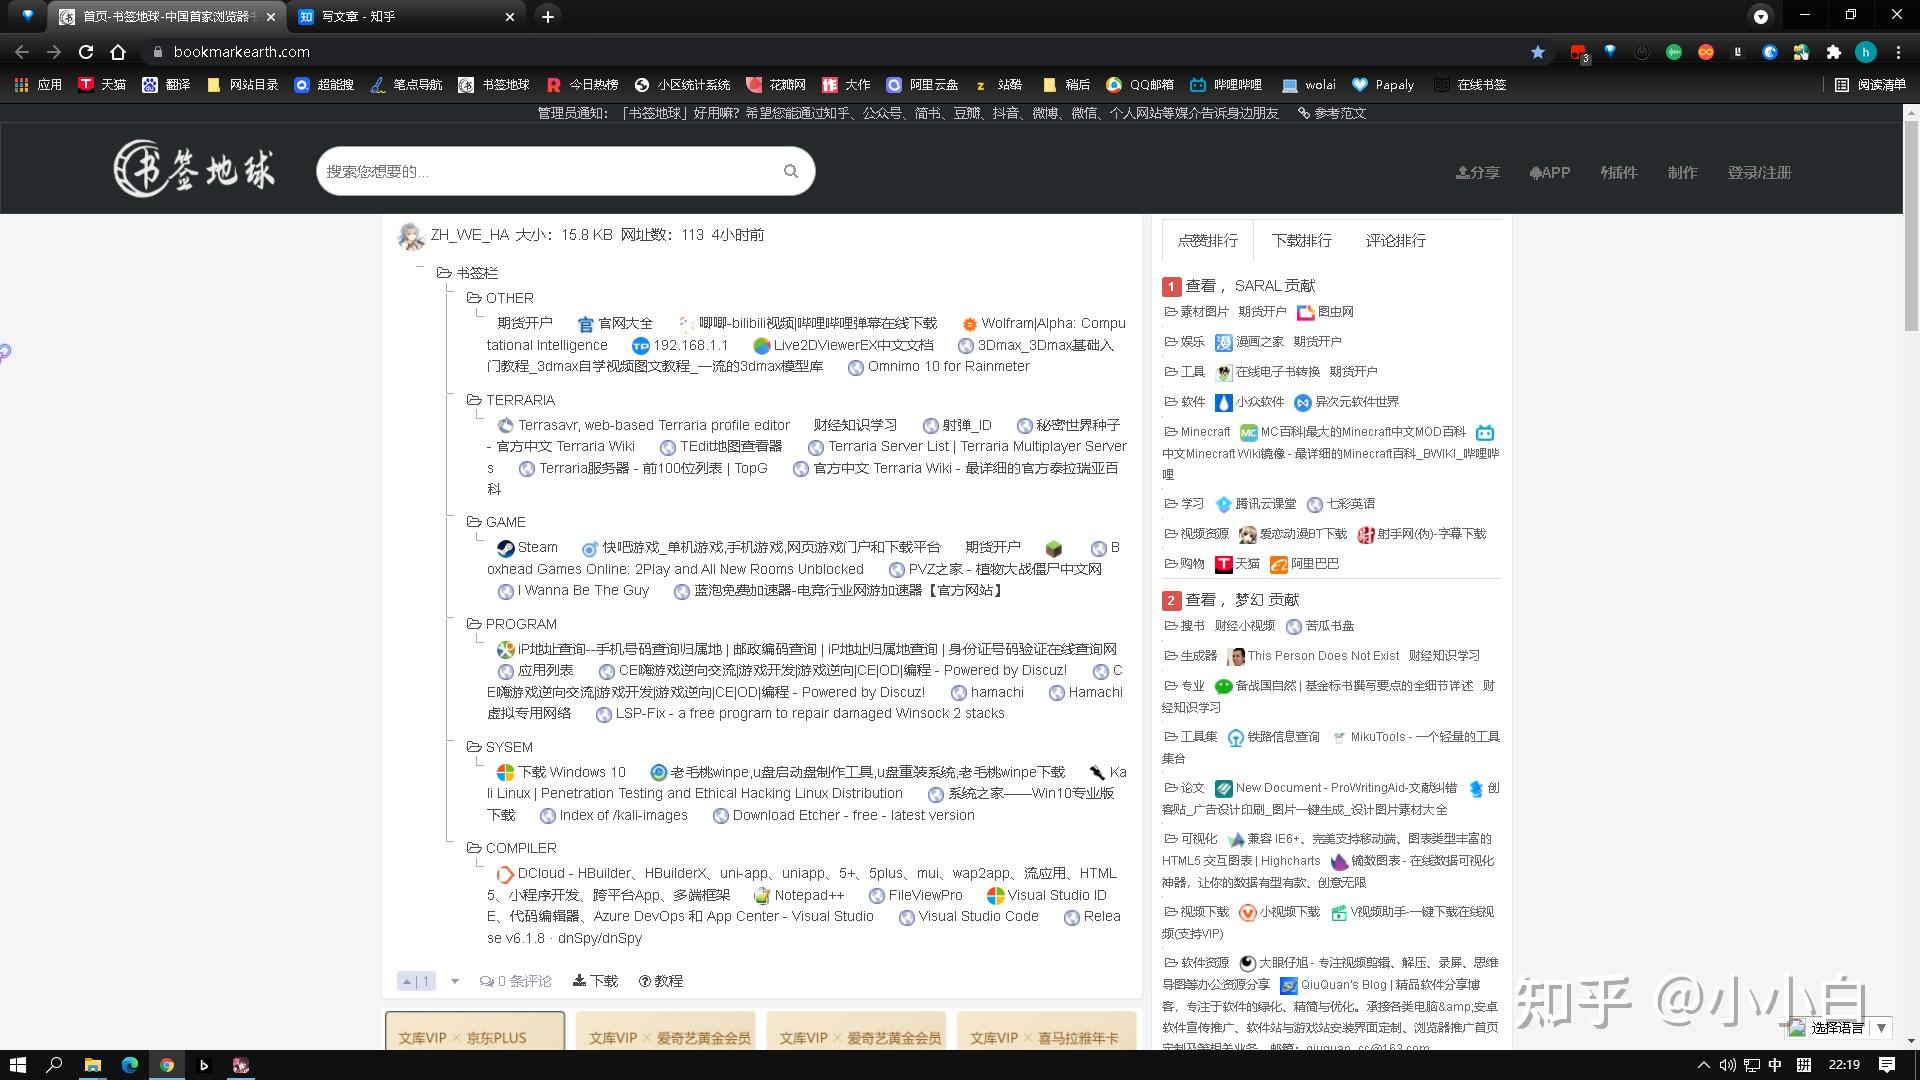Screen dimensions: 1920x1080
Task: Open 制作 in top navigation
Action: 1682,173
